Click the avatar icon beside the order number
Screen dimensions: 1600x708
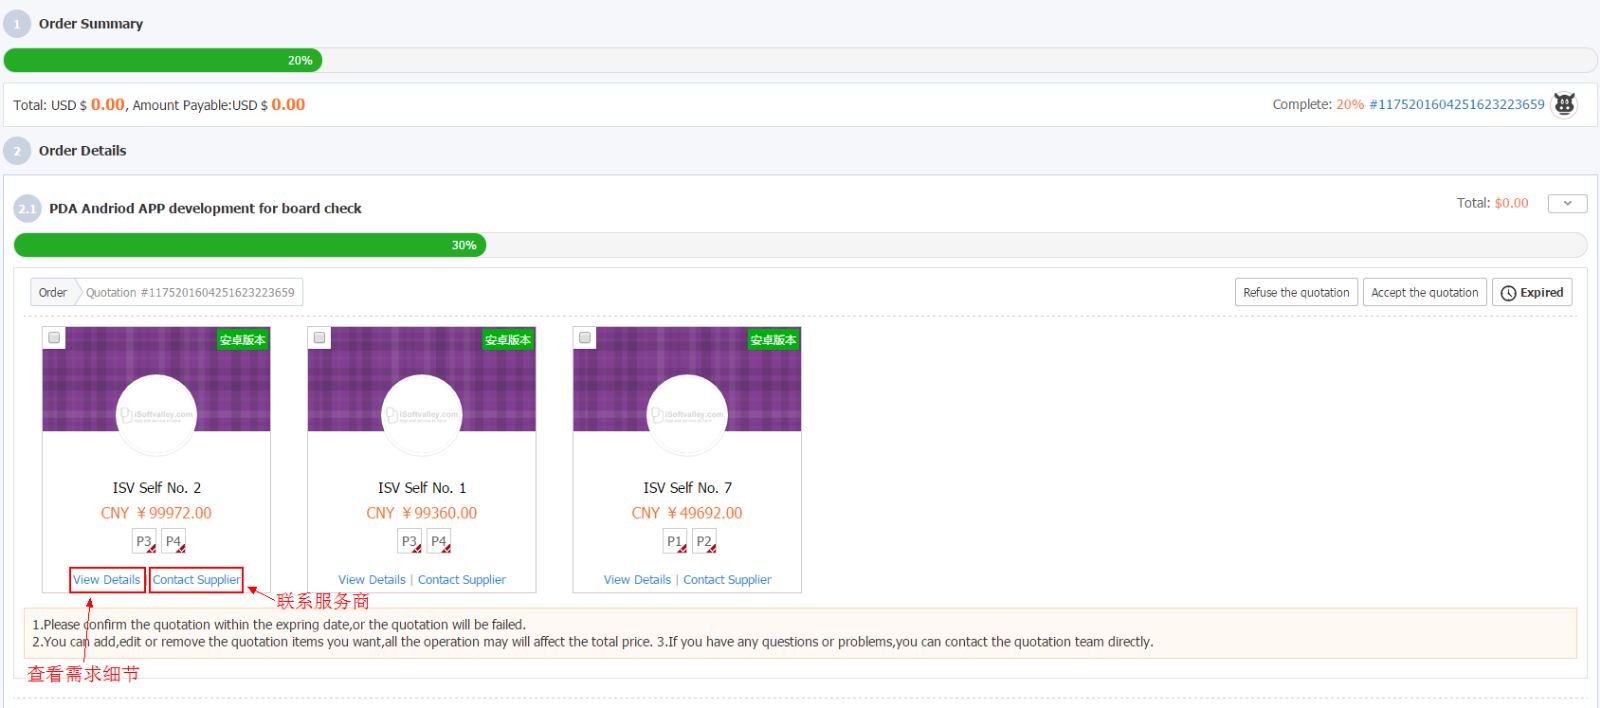click(1564, 104)
